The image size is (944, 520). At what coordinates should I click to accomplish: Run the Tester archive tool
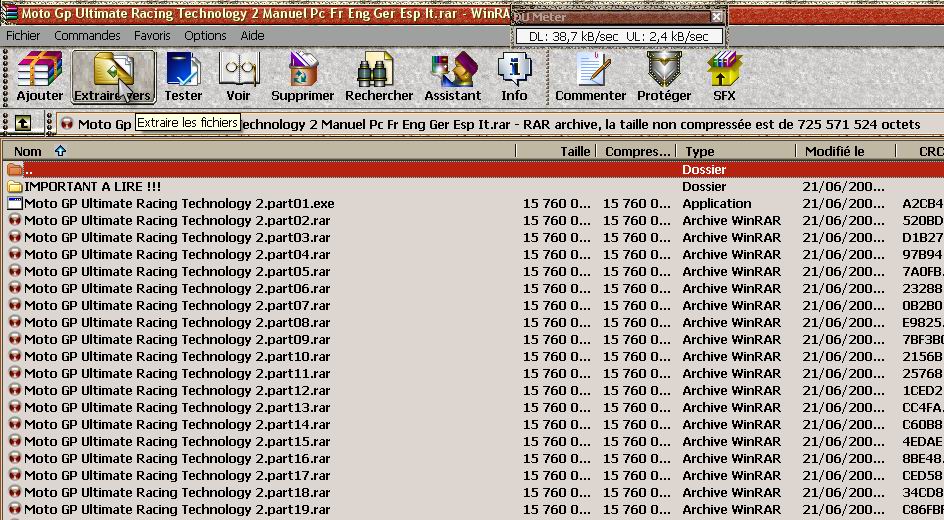coord(184,76)
